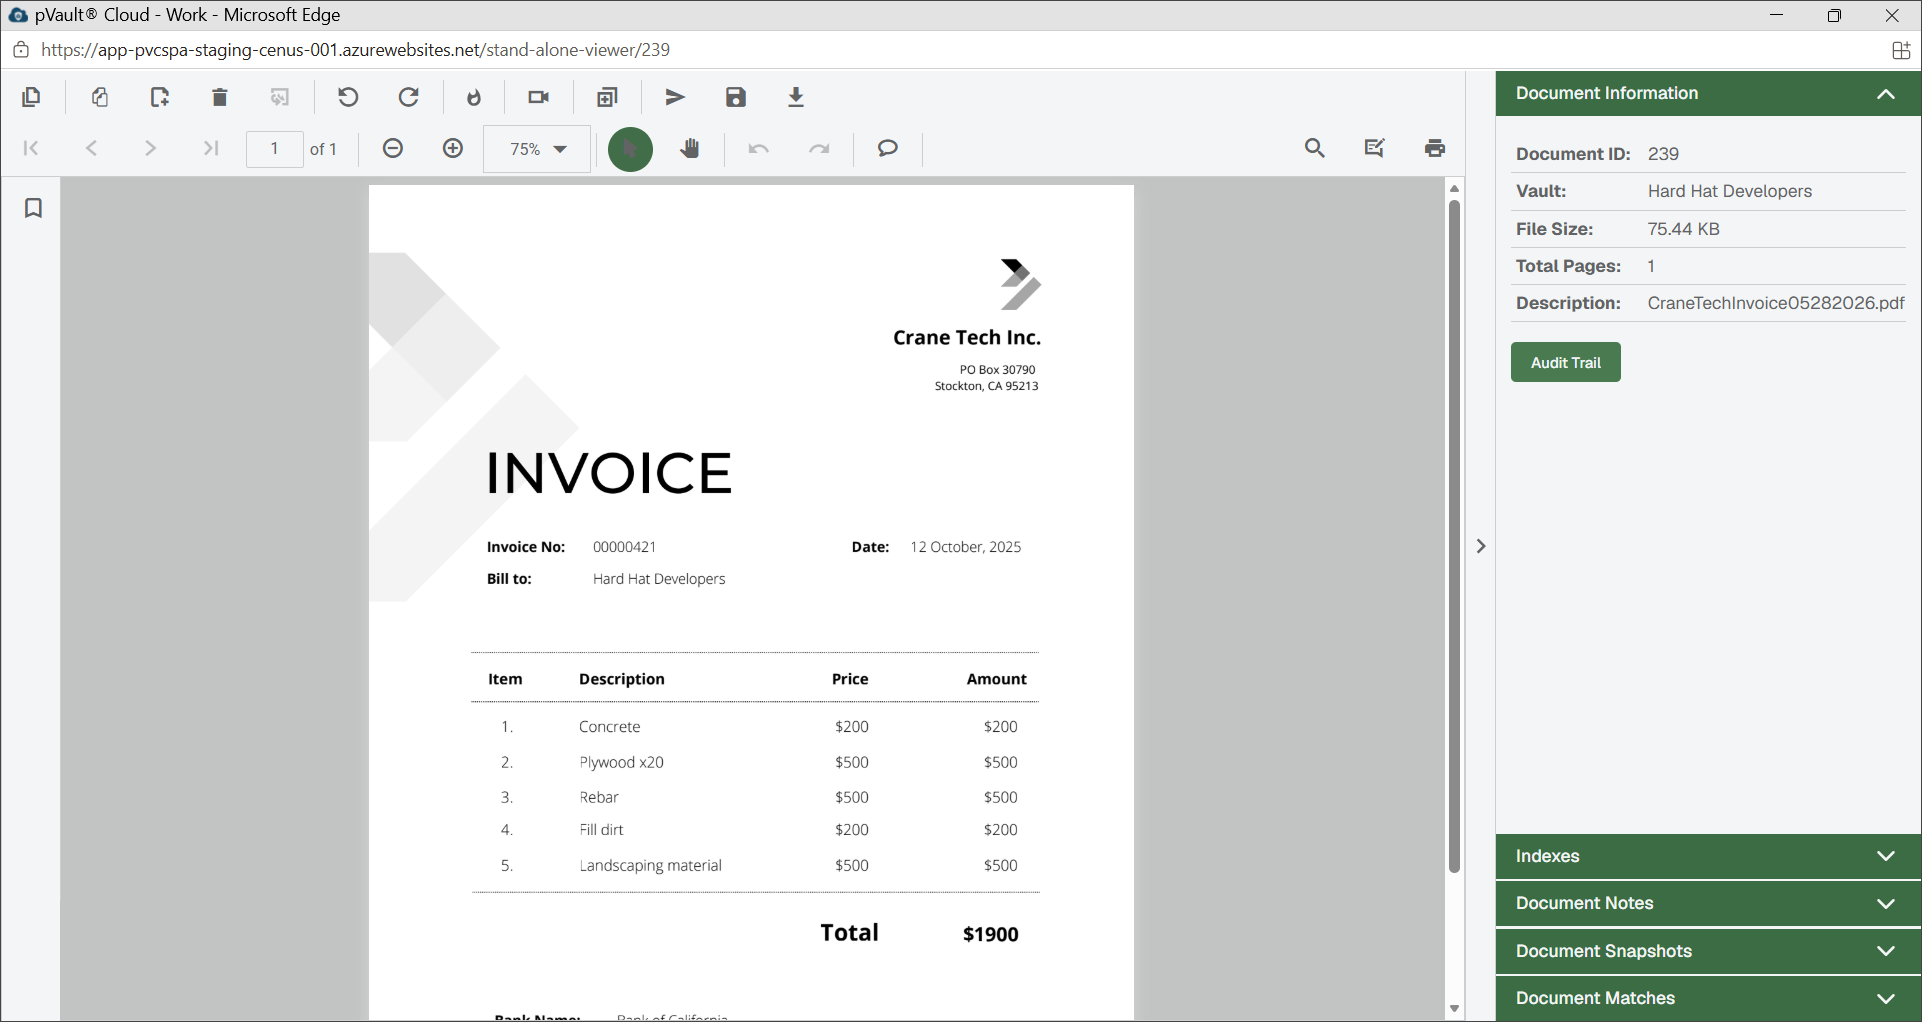1922x1022 pixels.
Task: Click the Concrete item description
Action: (610, 727)
